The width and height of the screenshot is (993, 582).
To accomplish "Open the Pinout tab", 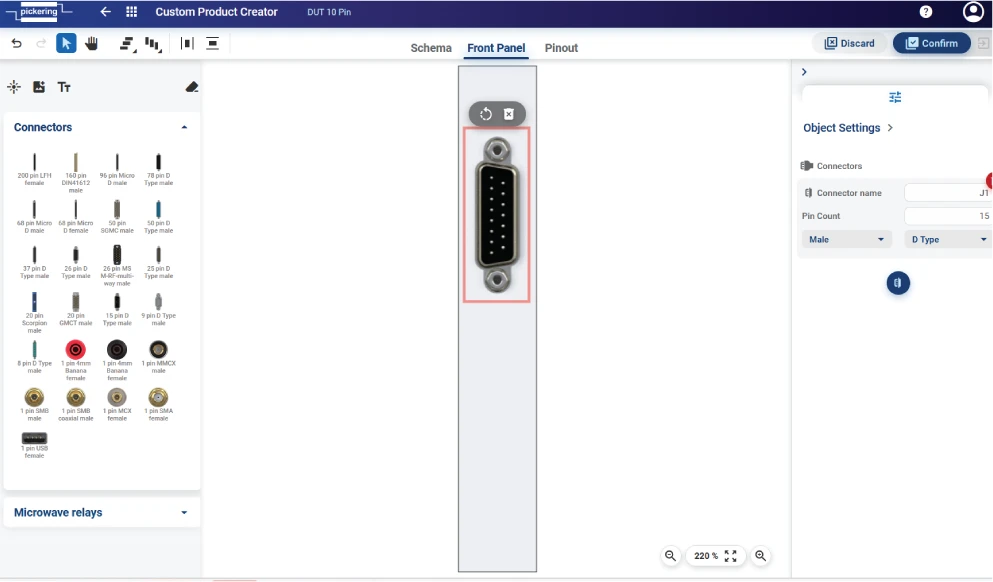I will click(x=561, y=47).
